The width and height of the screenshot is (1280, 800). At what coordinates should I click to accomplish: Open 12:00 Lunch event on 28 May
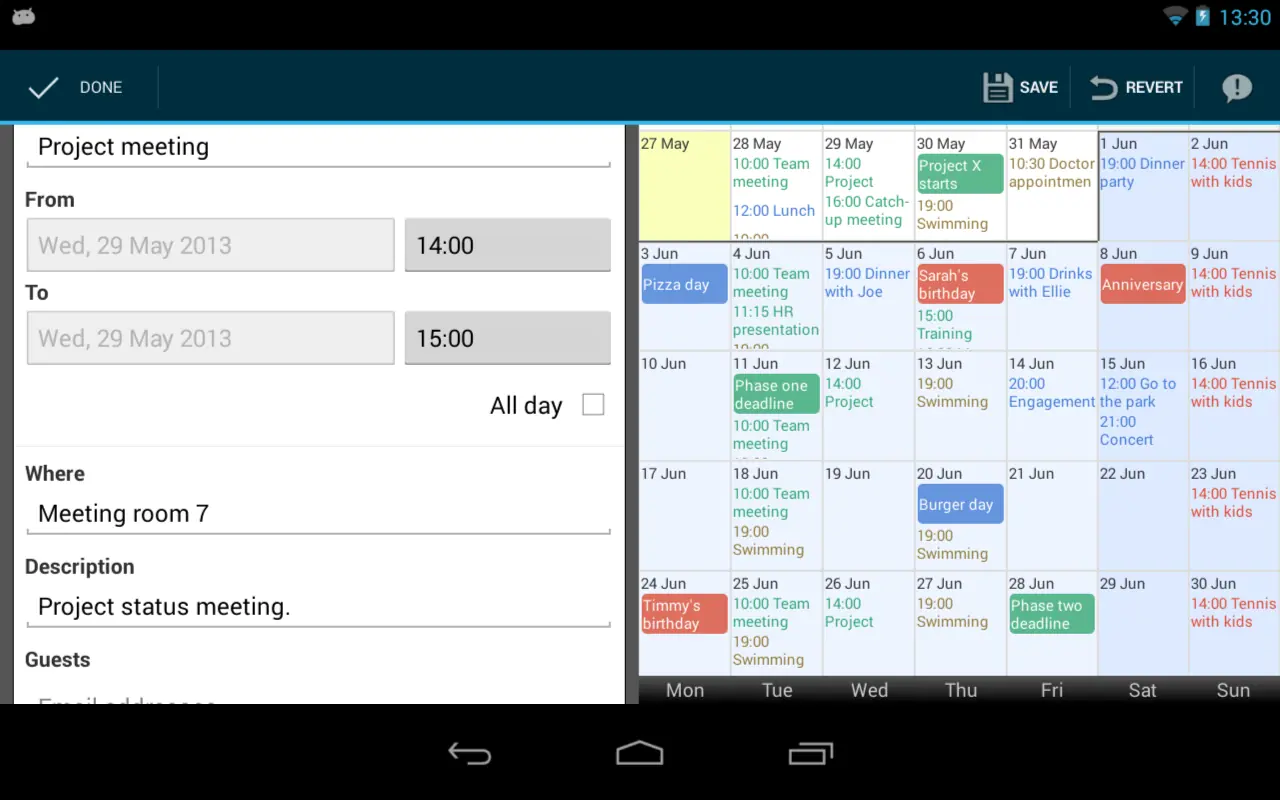tap(774, 211)
